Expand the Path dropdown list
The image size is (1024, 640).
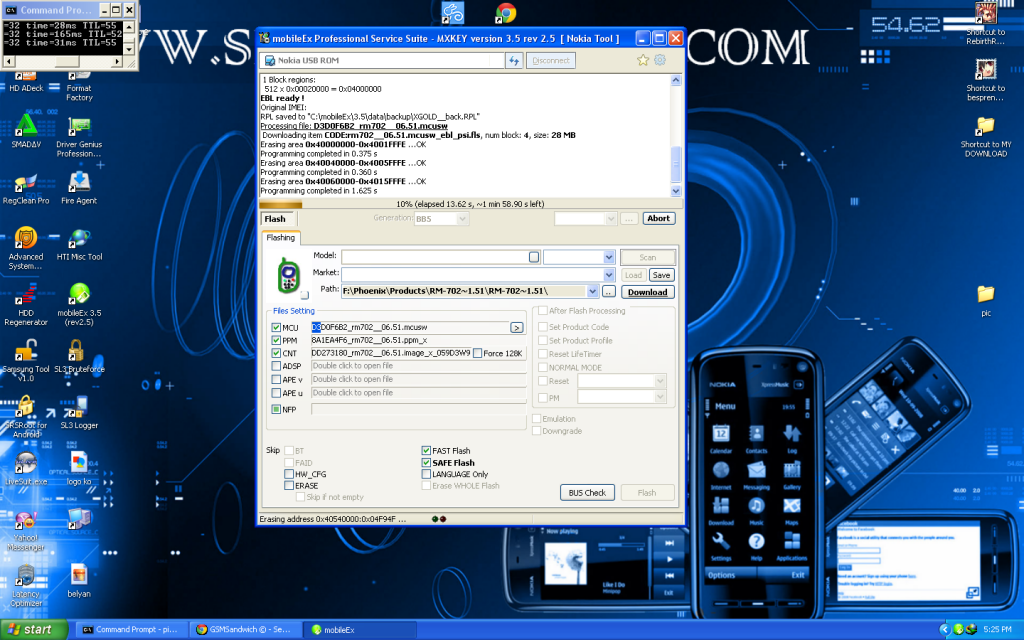click(609, 292)
